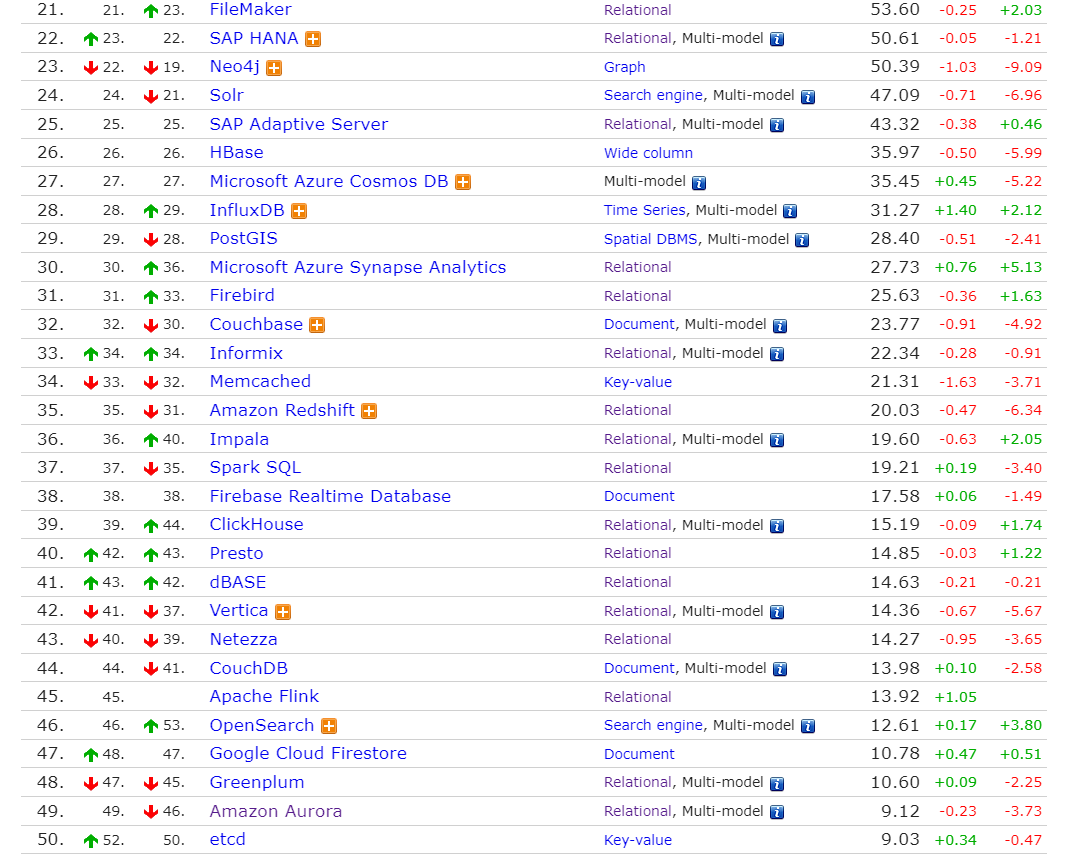1068x858 pixels.
Task: Click the info icon in the InfluxDB row
Action: pyautogui.click(x=790, y=211)
